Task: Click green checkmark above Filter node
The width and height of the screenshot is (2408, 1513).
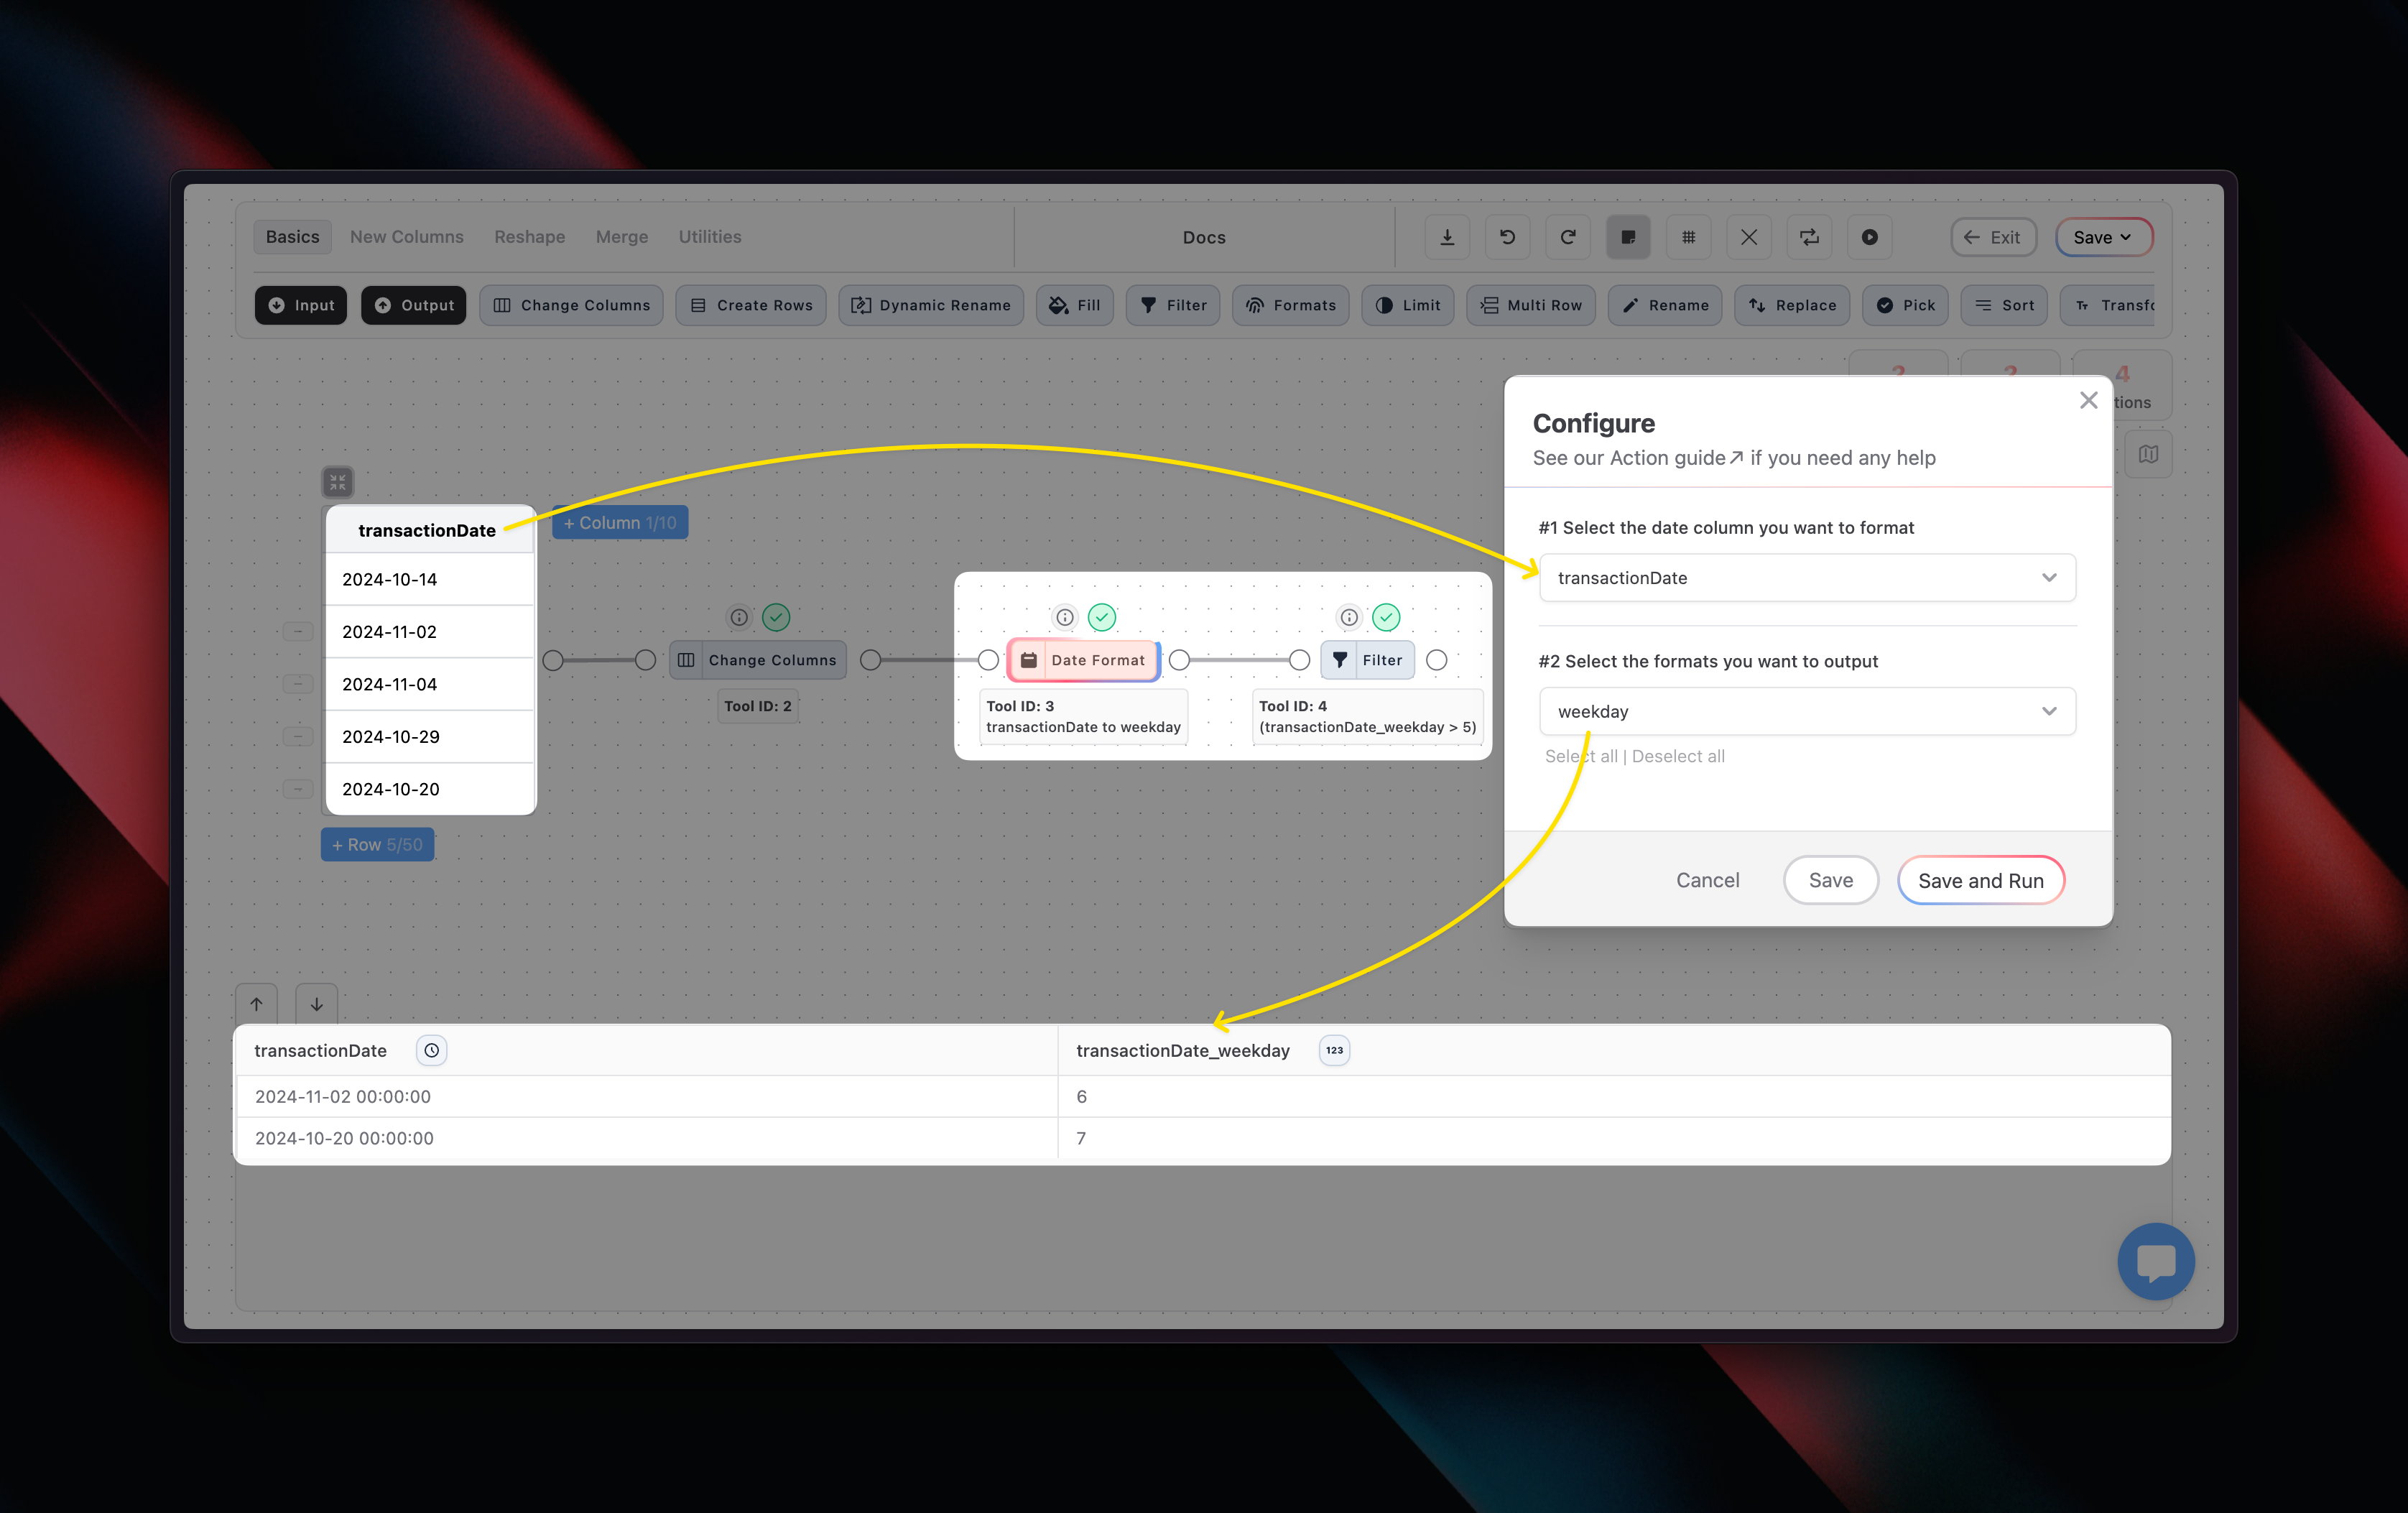Action: (1386, 617)
